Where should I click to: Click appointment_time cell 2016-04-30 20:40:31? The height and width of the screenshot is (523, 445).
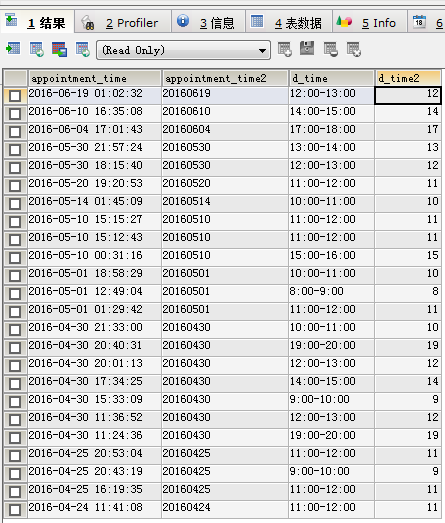coord(94,348)
